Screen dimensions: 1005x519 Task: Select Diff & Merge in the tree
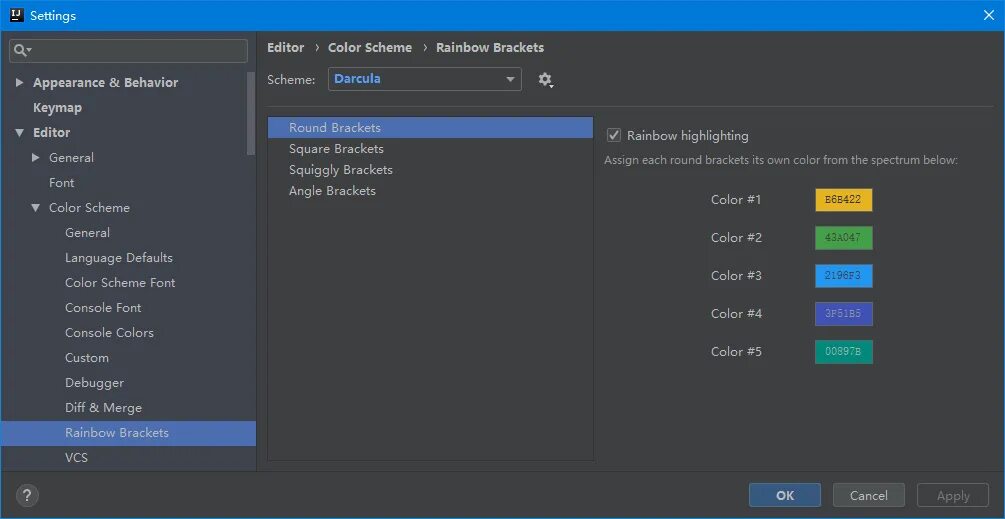coord(103,408)
